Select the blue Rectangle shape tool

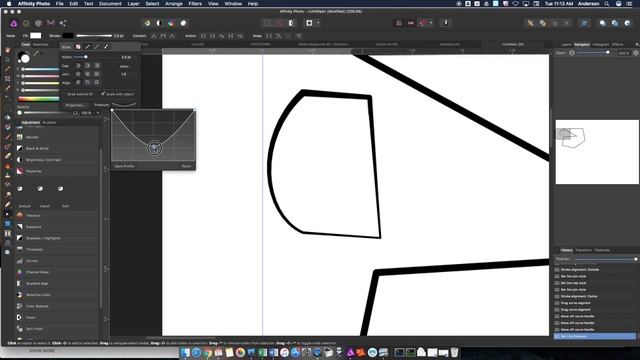point(7,224)
